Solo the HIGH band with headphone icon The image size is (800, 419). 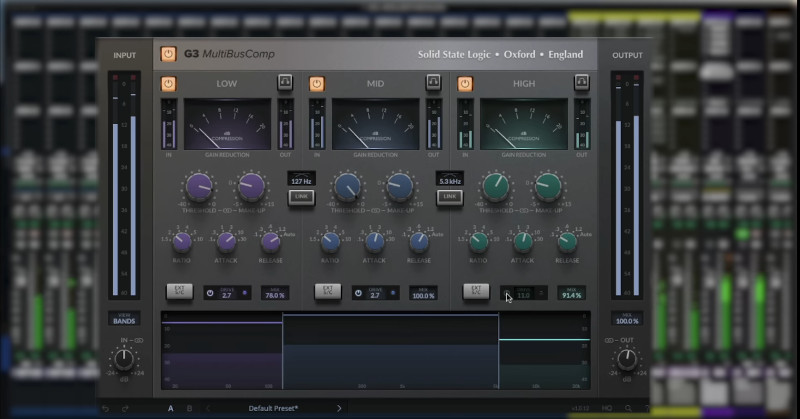(x=582, y=82)
